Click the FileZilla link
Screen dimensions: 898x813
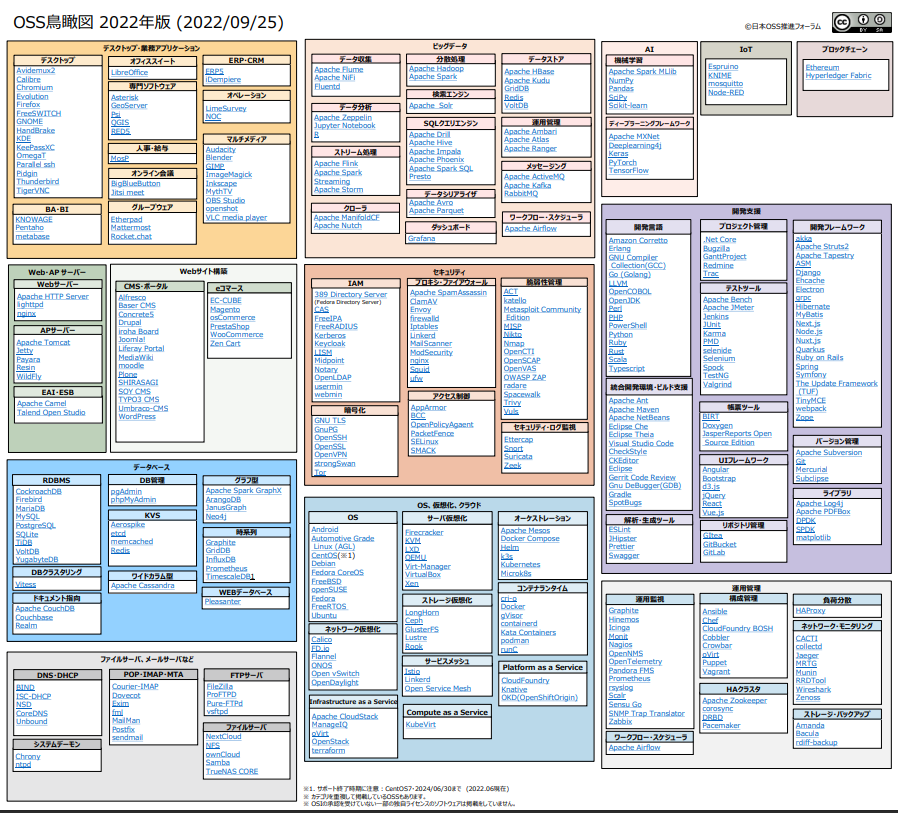[x=220, y=686]
